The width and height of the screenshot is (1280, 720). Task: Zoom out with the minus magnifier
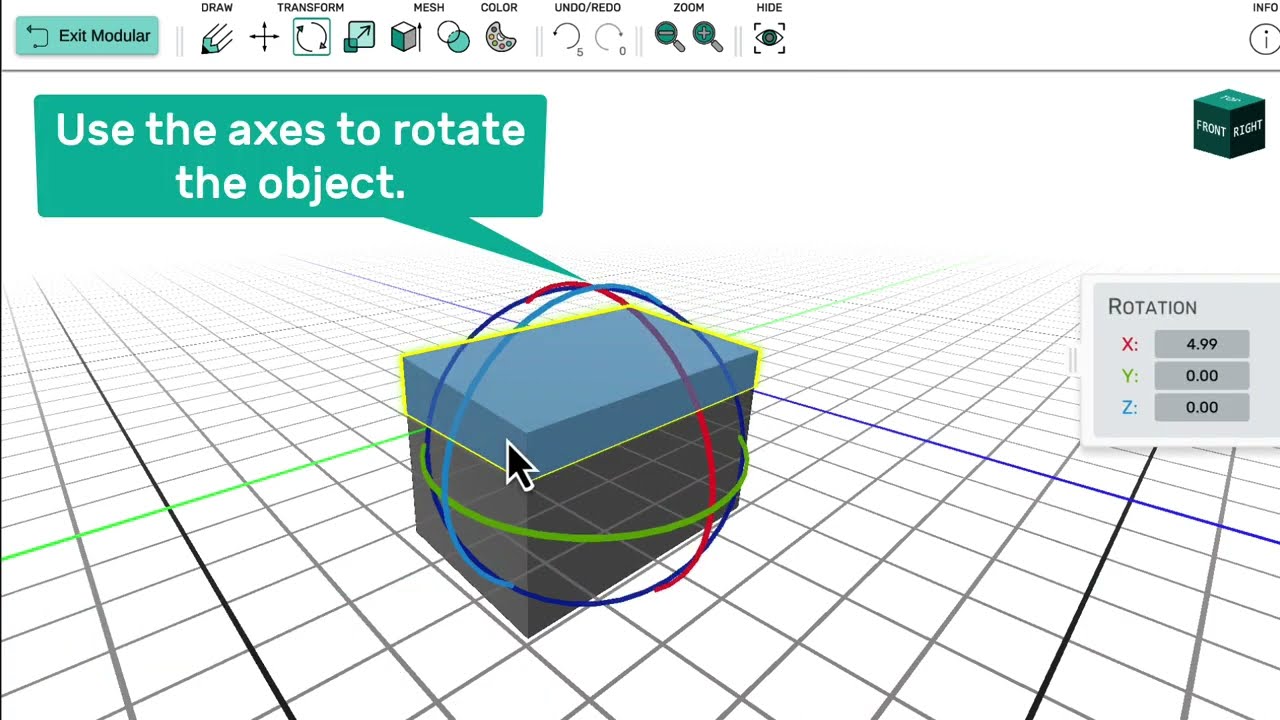669,38
